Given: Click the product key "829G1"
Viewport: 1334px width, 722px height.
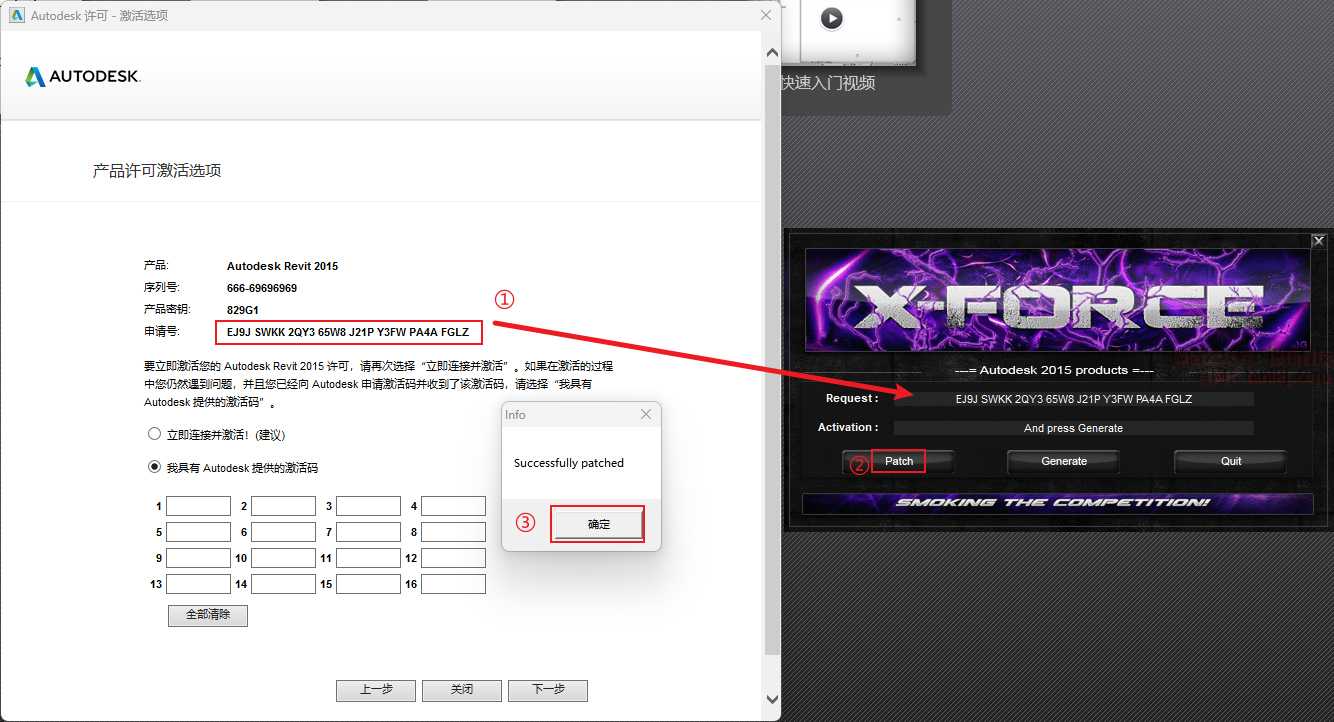Looking at the screenshot, I should [x=243, y=310].
